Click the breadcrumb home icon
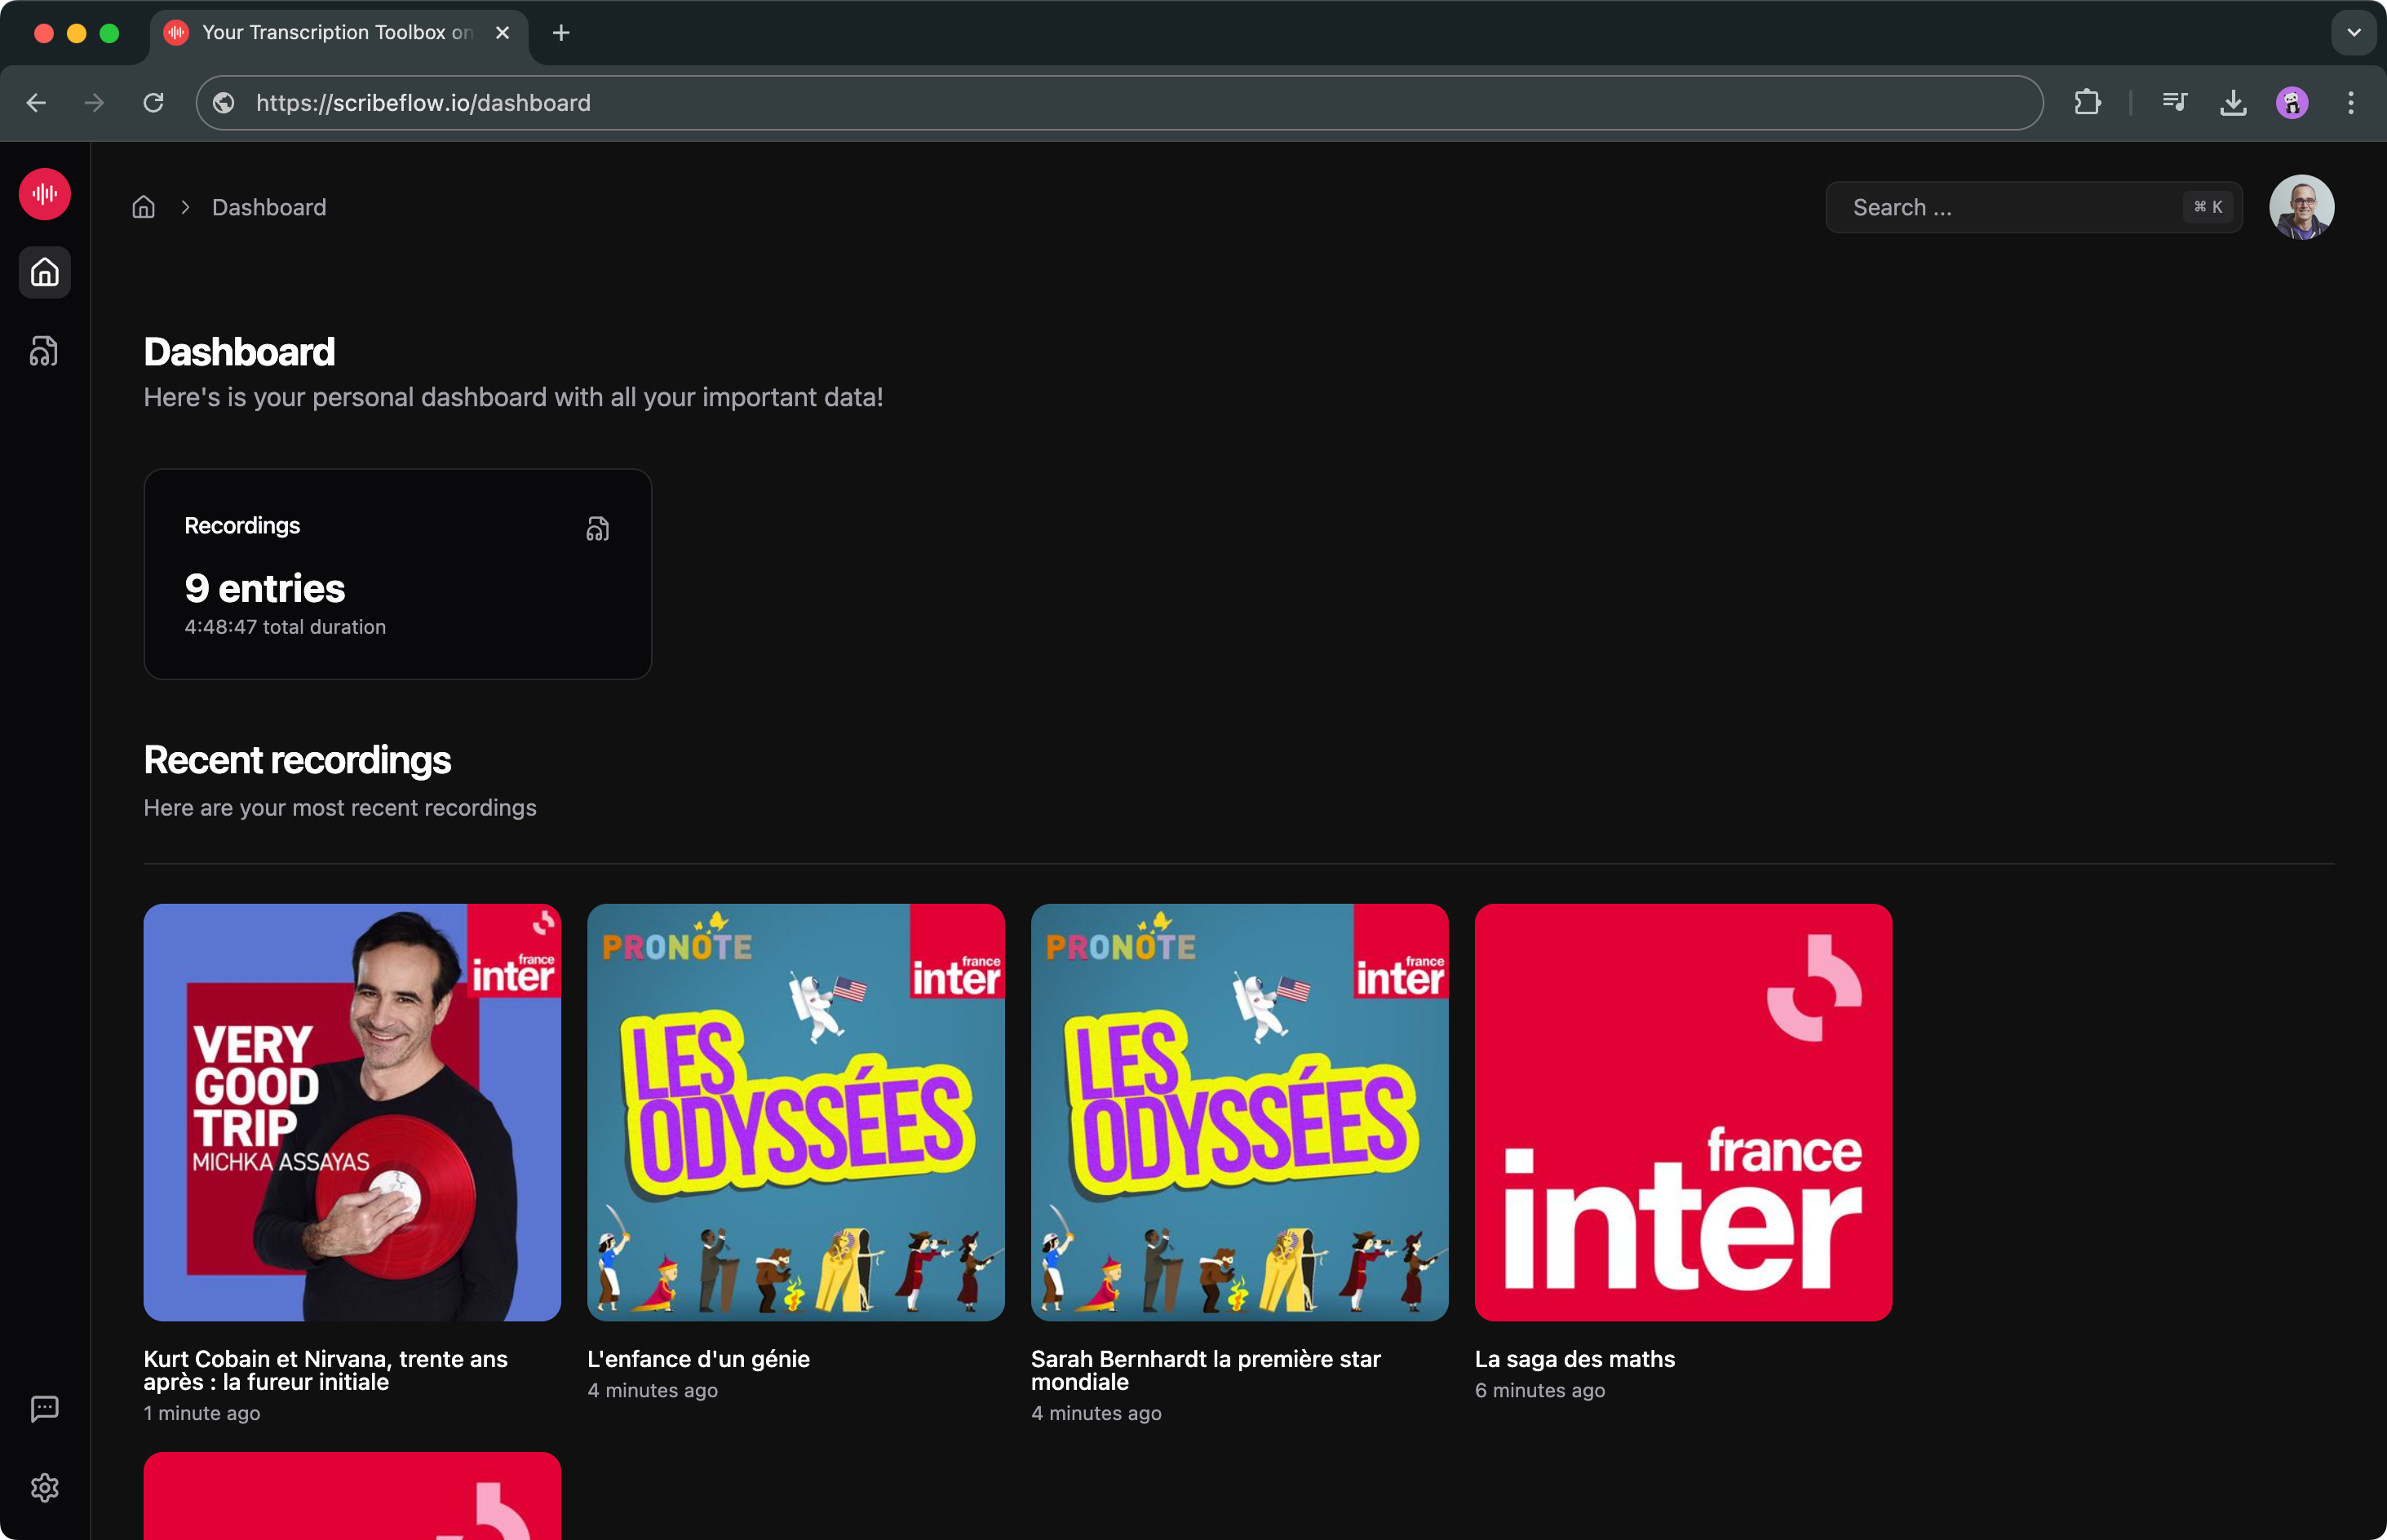 click(144, 207)
